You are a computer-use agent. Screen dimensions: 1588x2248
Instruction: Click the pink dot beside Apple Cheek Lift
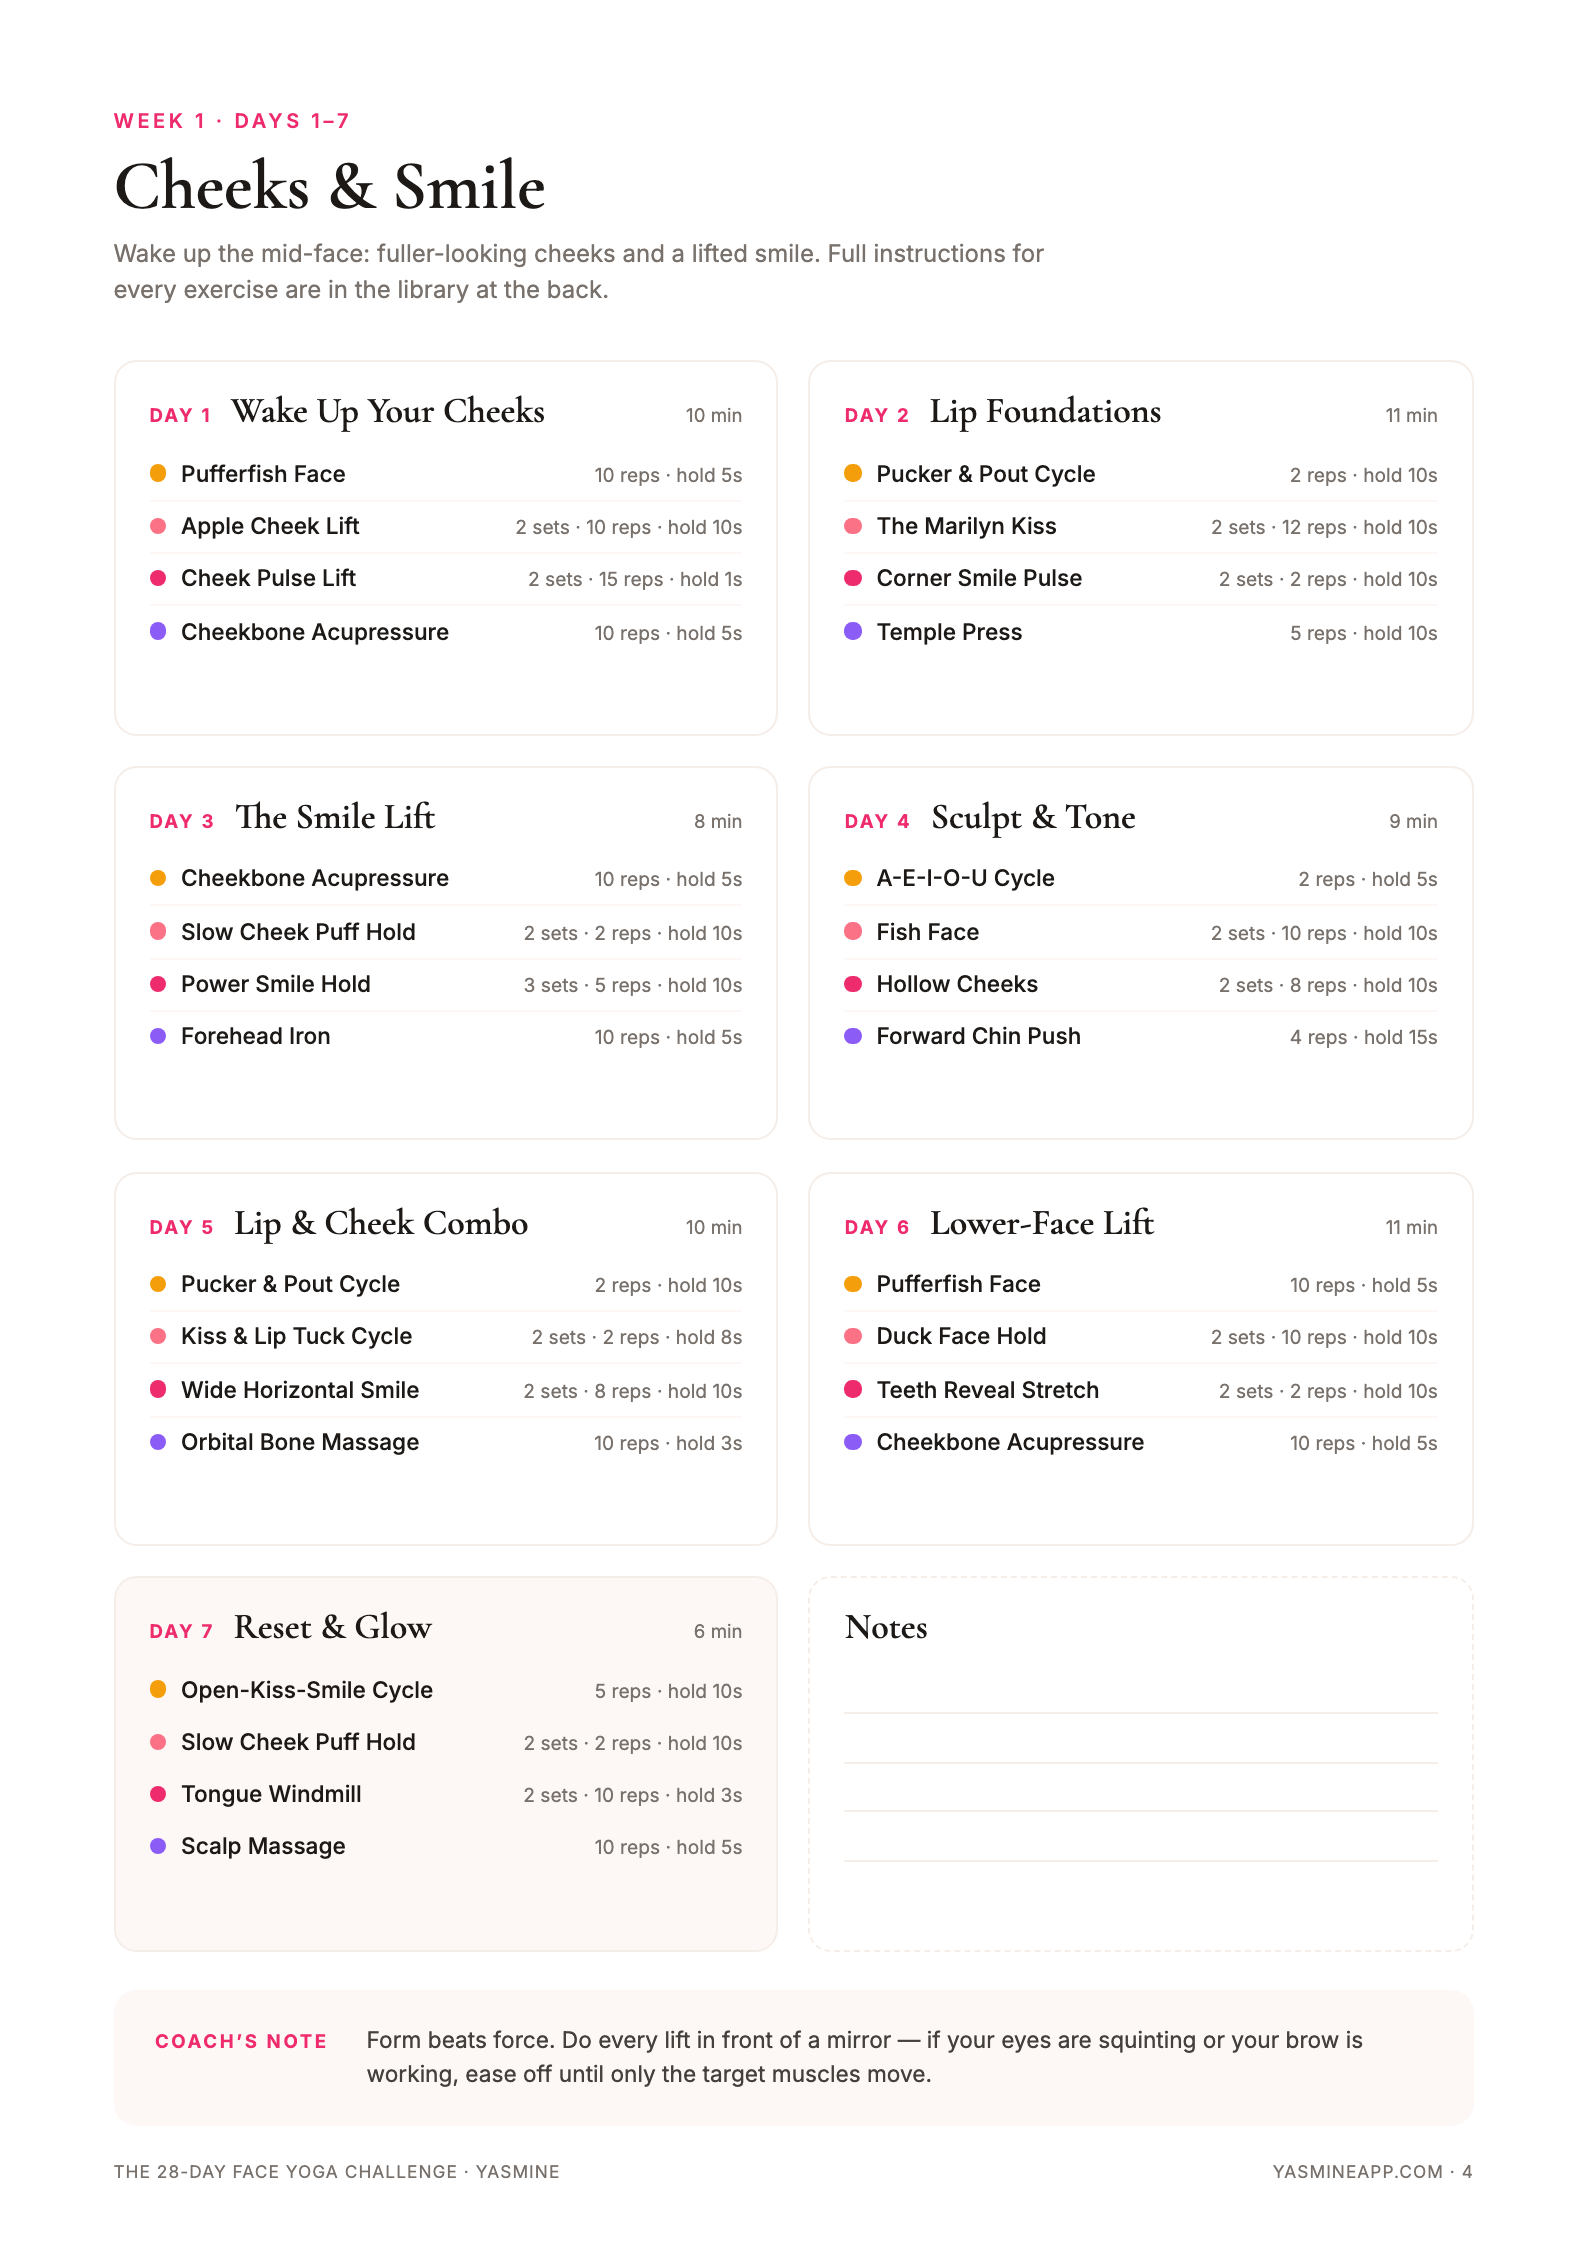(158, 526)
